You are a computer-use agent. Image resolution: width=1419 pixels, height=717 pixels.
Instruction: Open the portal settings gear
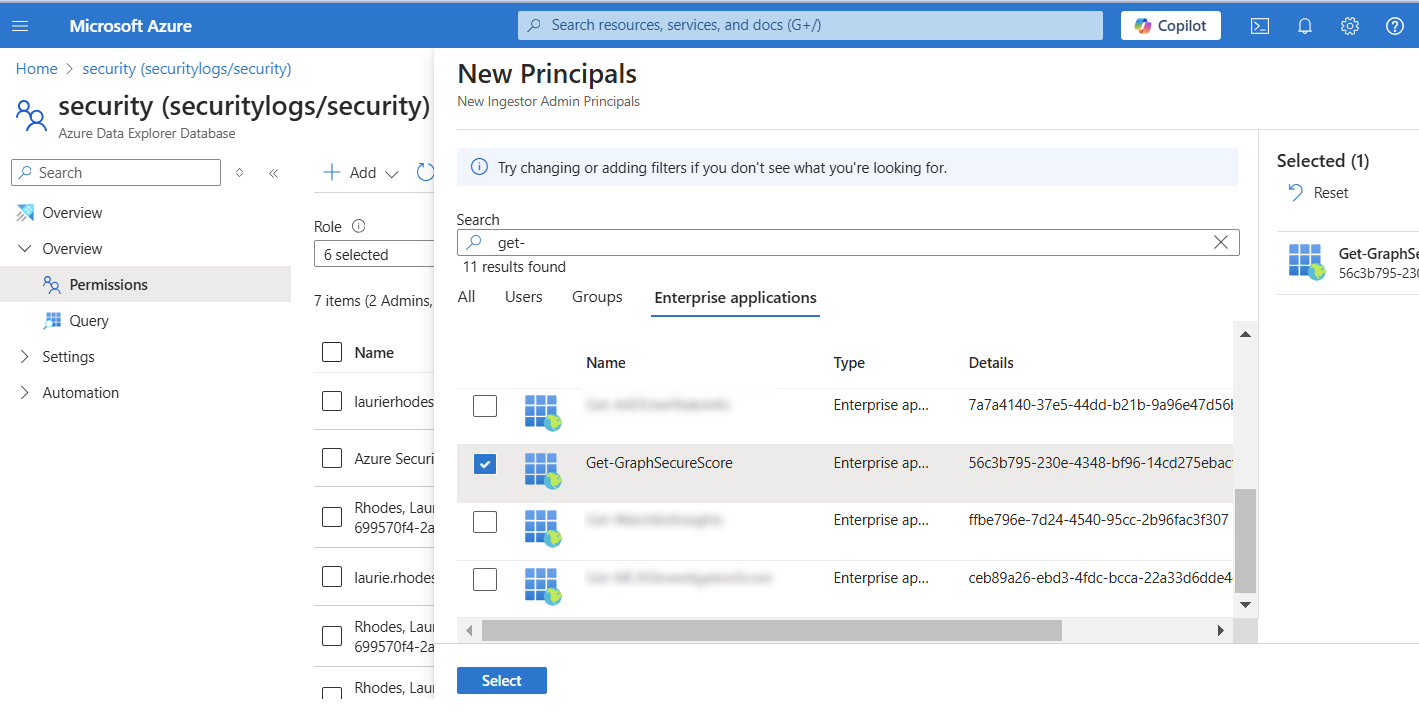[x=1350, y=26]
